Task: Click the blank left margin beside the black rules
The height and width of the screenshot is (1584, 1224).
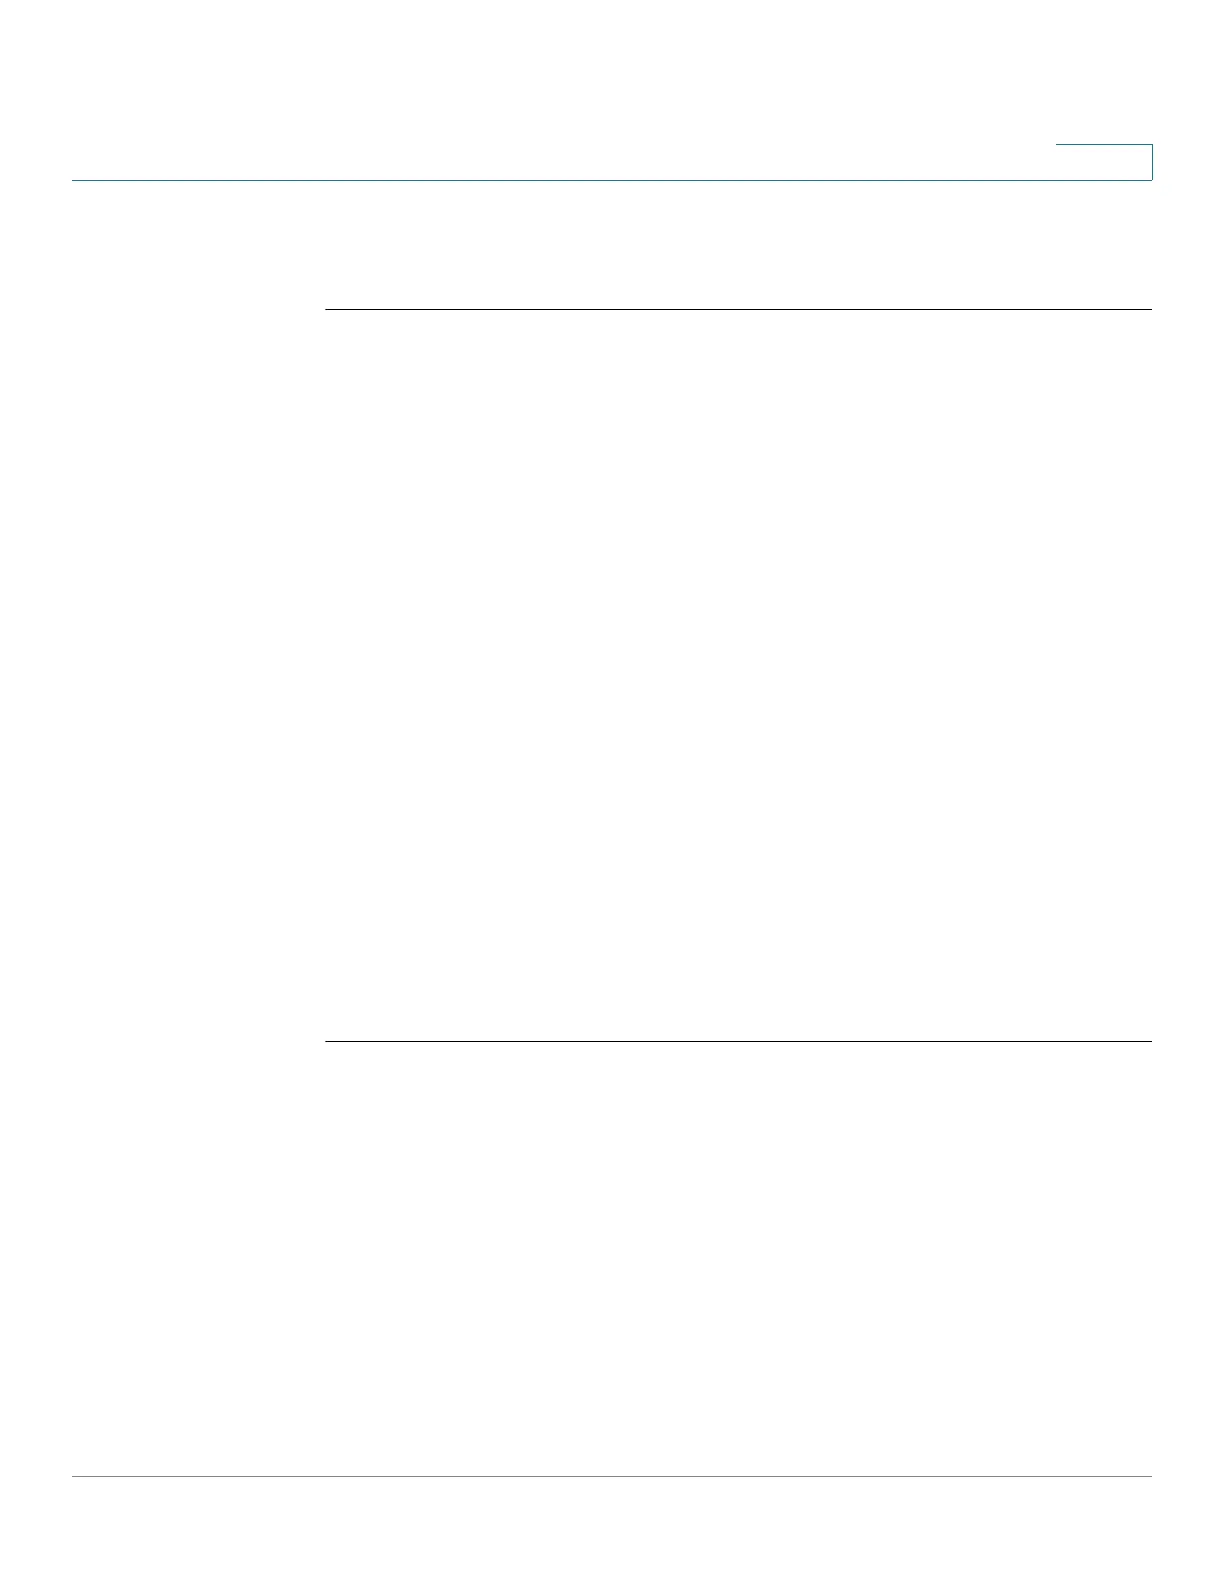Action: (198, 675)
